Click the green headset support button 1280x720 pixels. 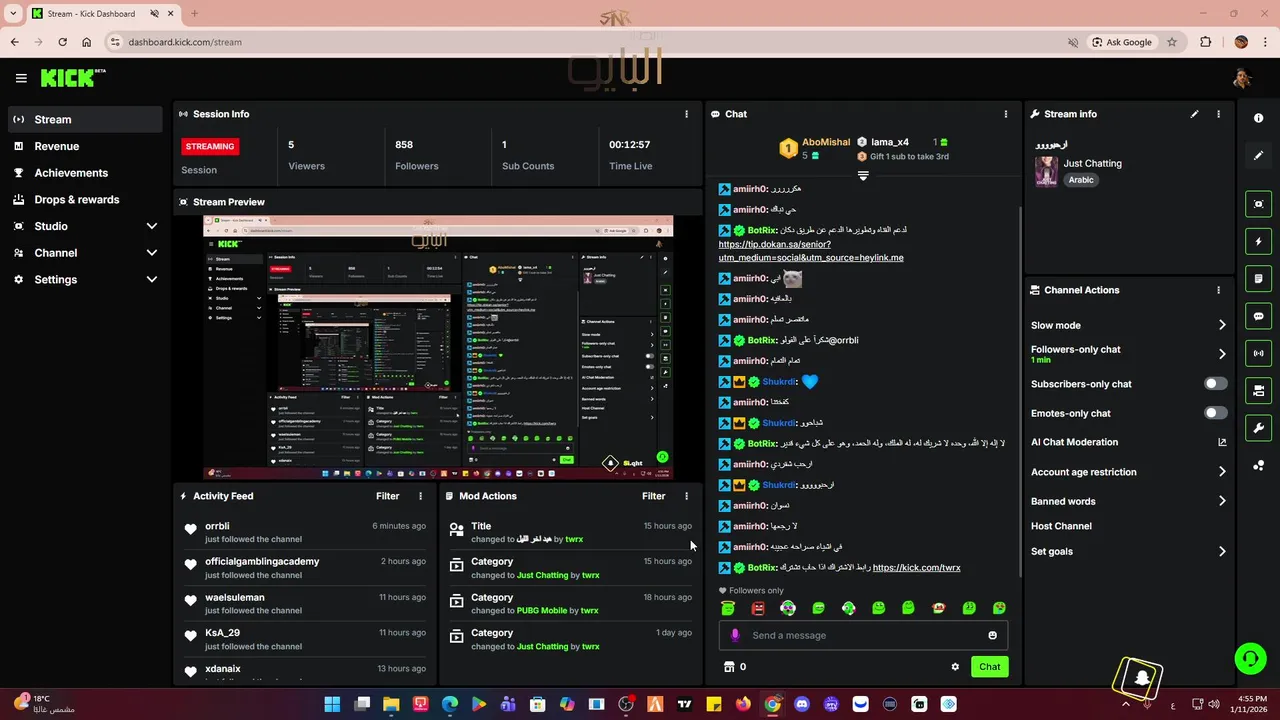point(1250,658)
